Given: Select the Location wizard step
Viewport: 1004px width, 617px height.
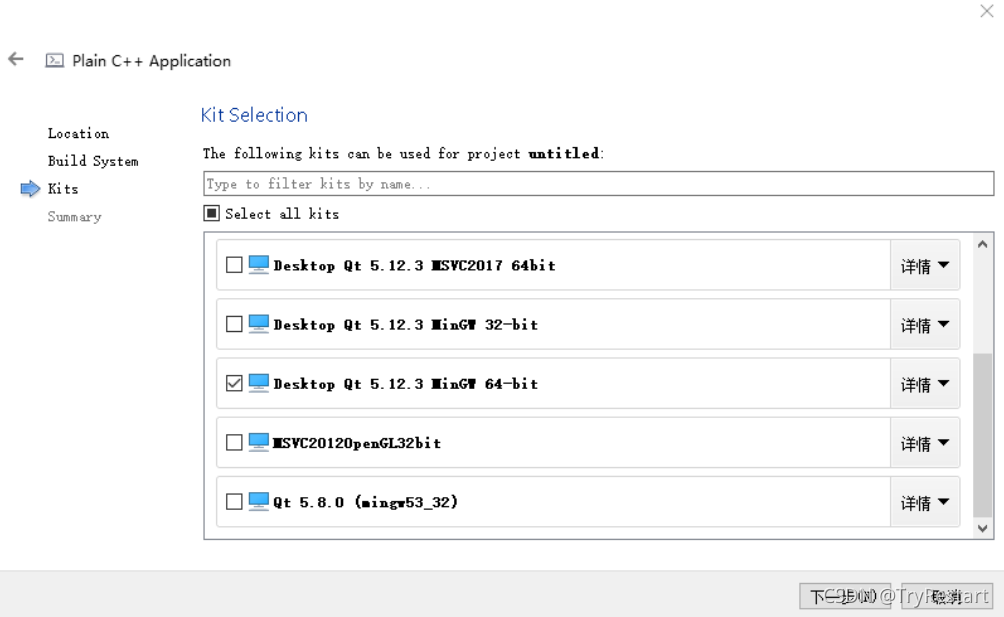Looking at the screenshot, I should (78, 133).
